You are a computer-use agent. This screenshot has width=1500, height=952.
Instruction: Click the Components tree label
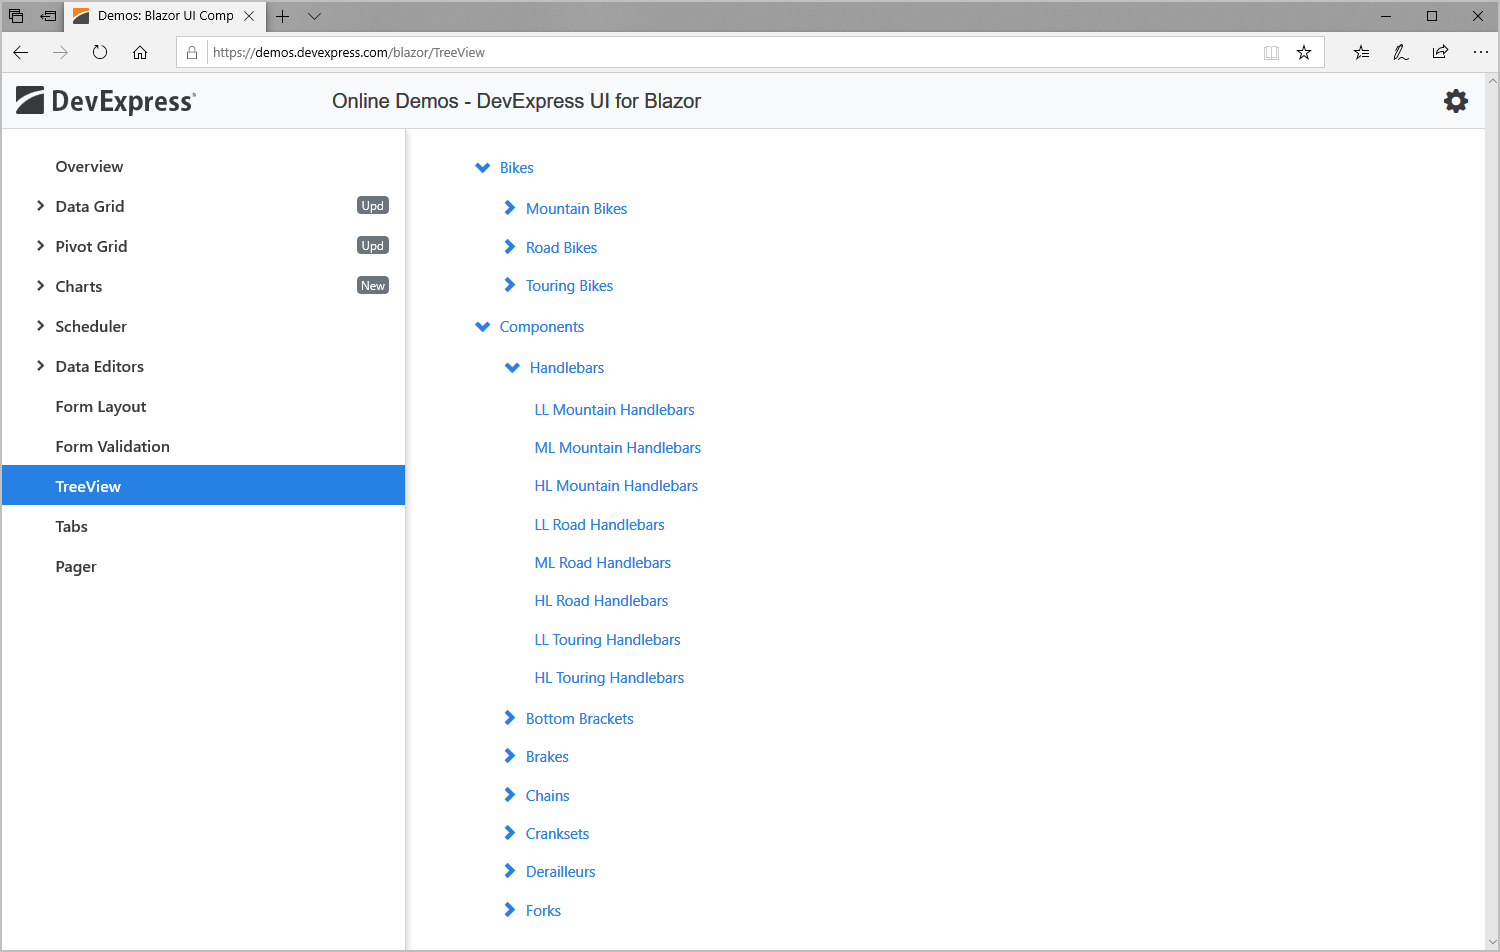pos(542,327)
